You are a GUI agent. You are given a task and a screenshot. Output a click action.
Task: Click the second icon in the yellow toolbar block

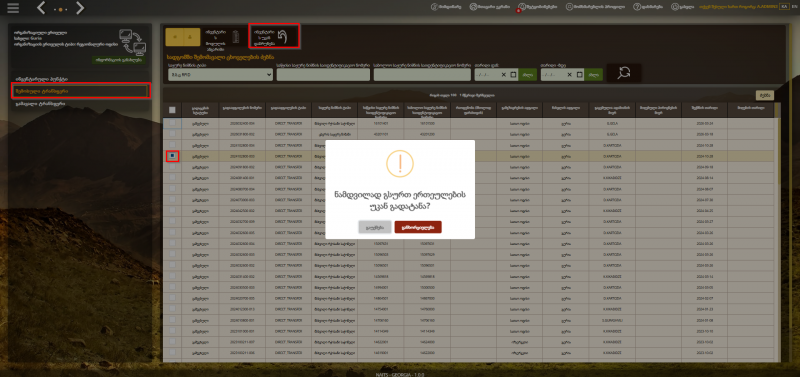pyautogui.click(x=190, y=38)
